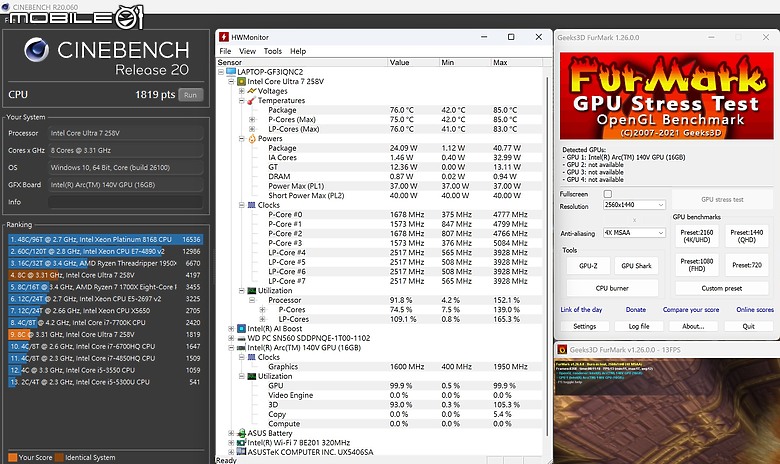
Task: Open the Help menu in HWMonitor
Action: pyautogui.click(x=298, y=51)
